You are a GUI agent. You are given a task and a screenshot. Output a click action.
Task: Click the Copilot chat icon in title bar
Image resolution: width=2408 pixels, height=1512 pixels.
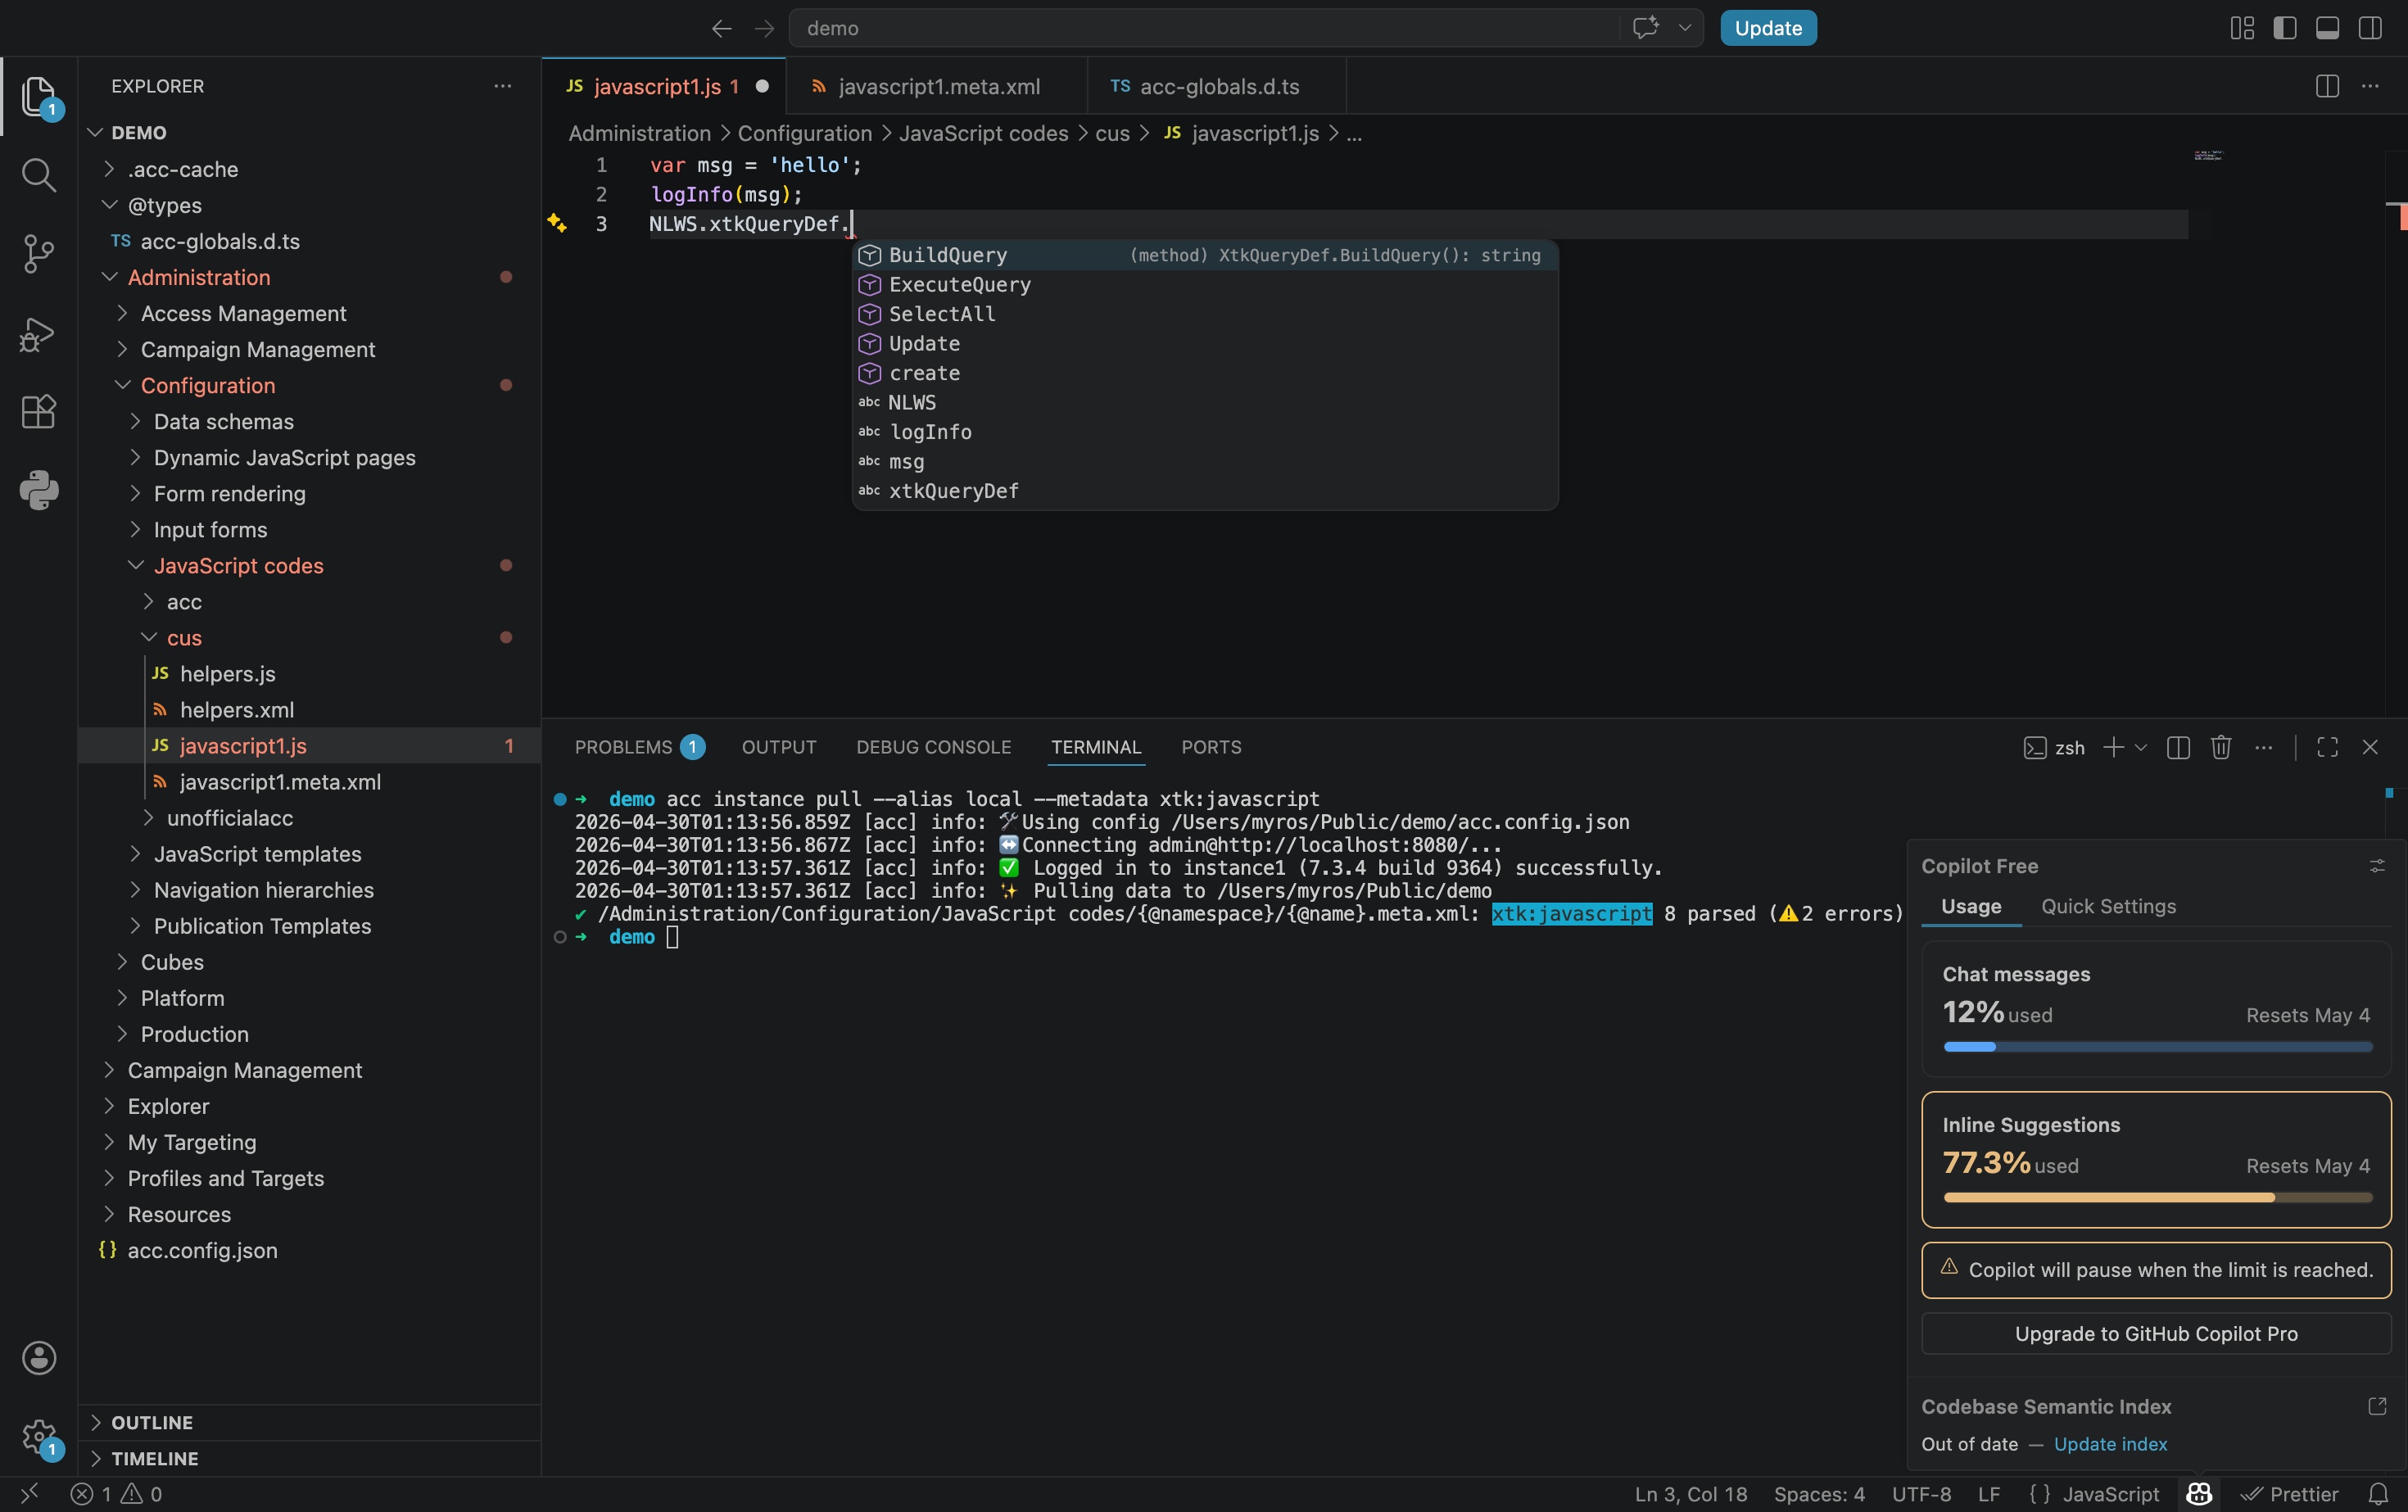1645,28
